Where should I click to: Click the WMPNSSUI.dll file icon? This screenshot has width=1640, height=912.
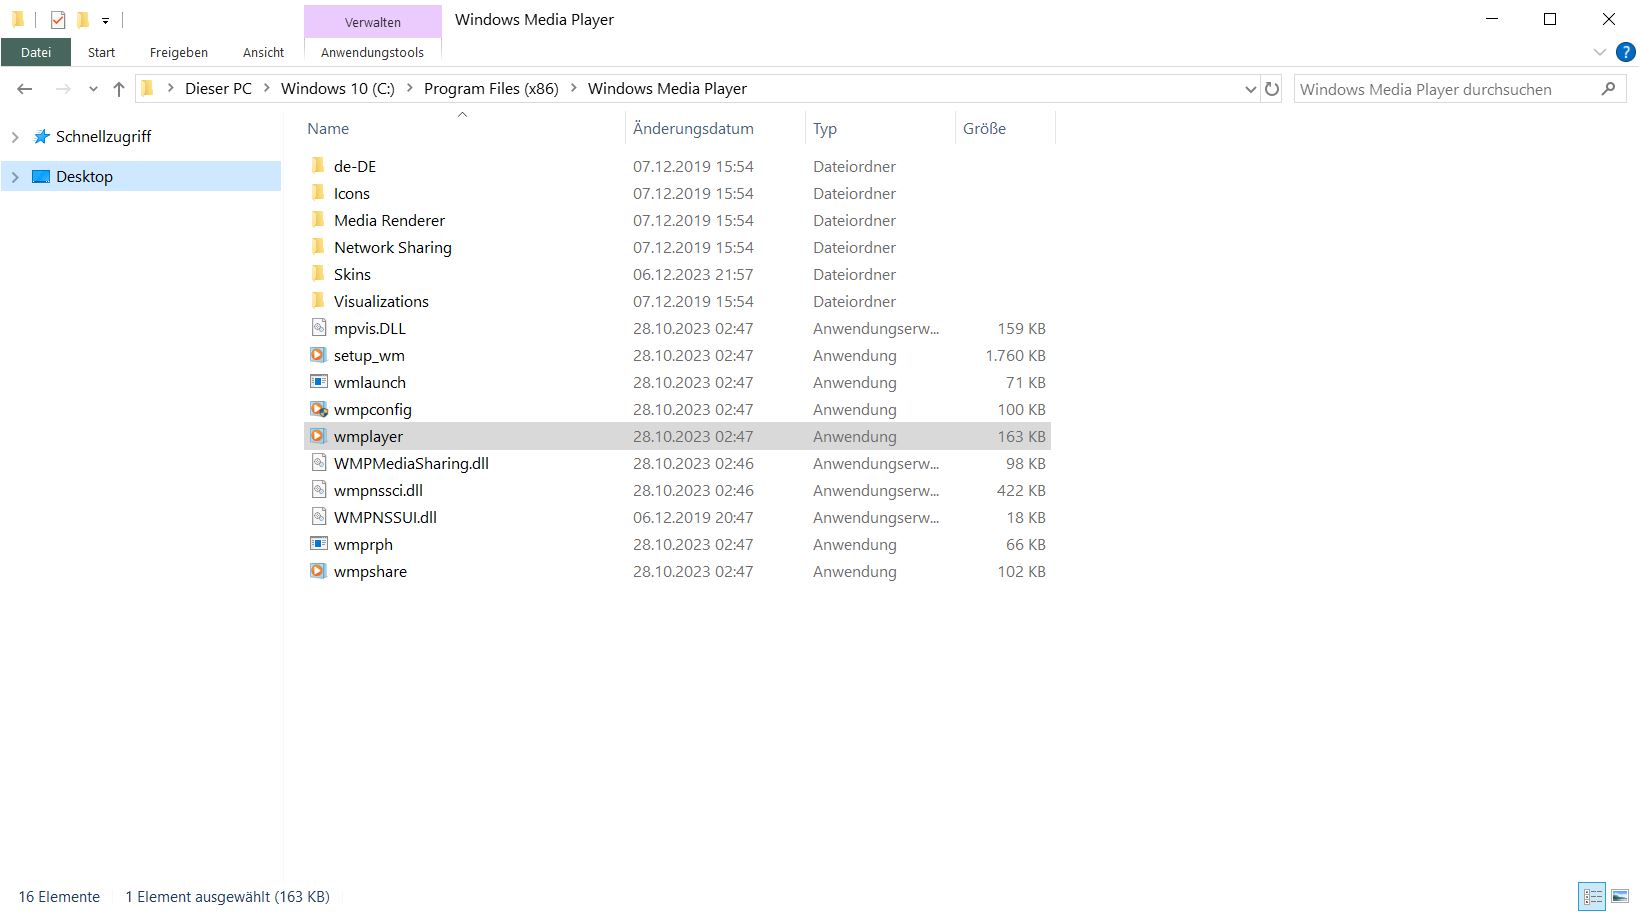318,517
